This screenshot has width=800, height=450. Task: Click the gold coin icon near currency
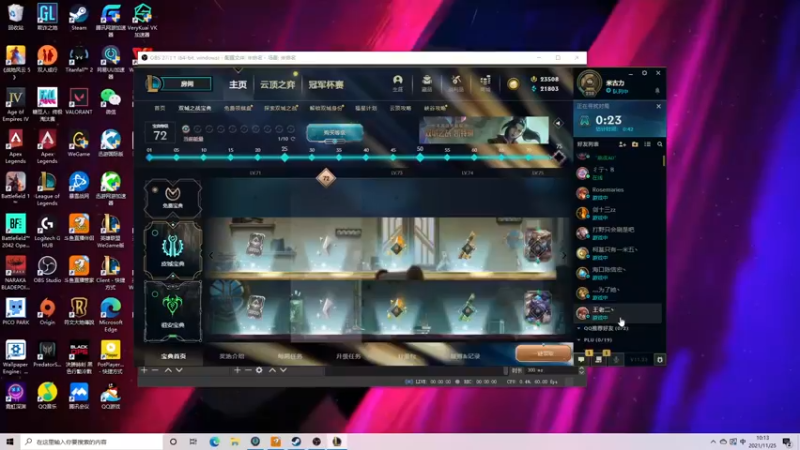pyautogui.click(x=513, y=84)
